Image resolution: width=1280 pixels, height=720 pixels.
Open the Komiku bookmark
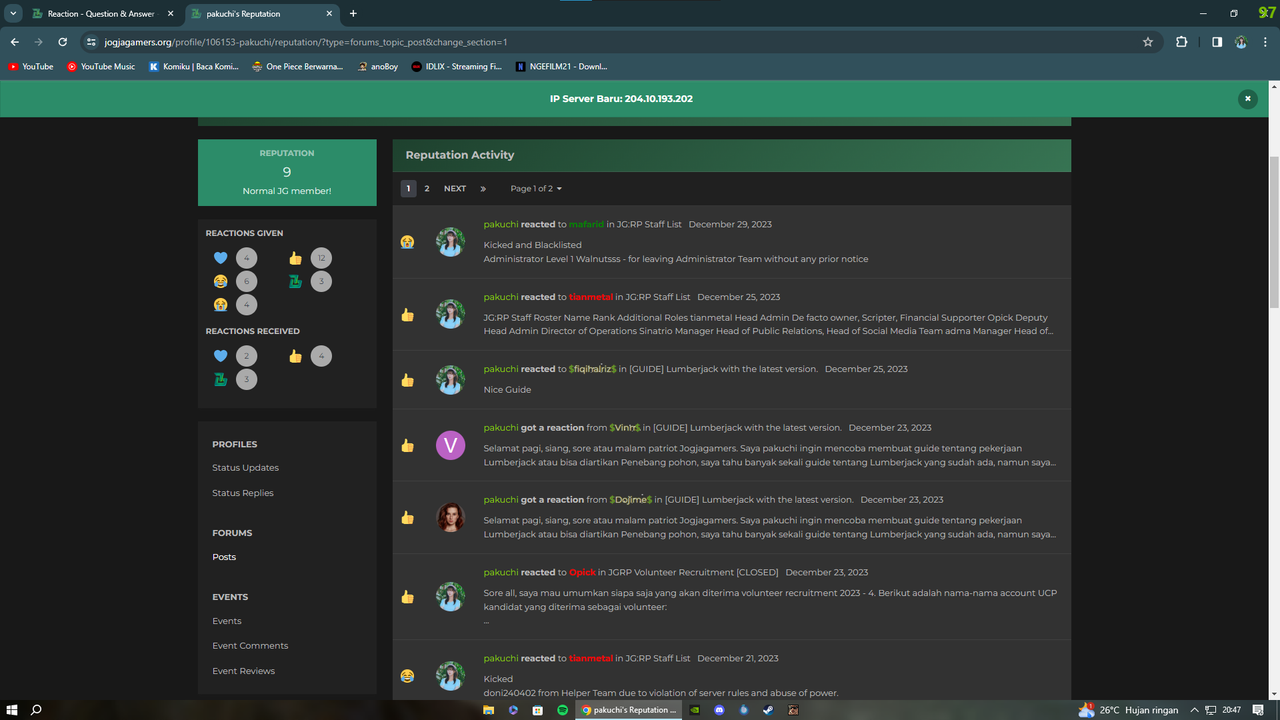coord(194,67)
